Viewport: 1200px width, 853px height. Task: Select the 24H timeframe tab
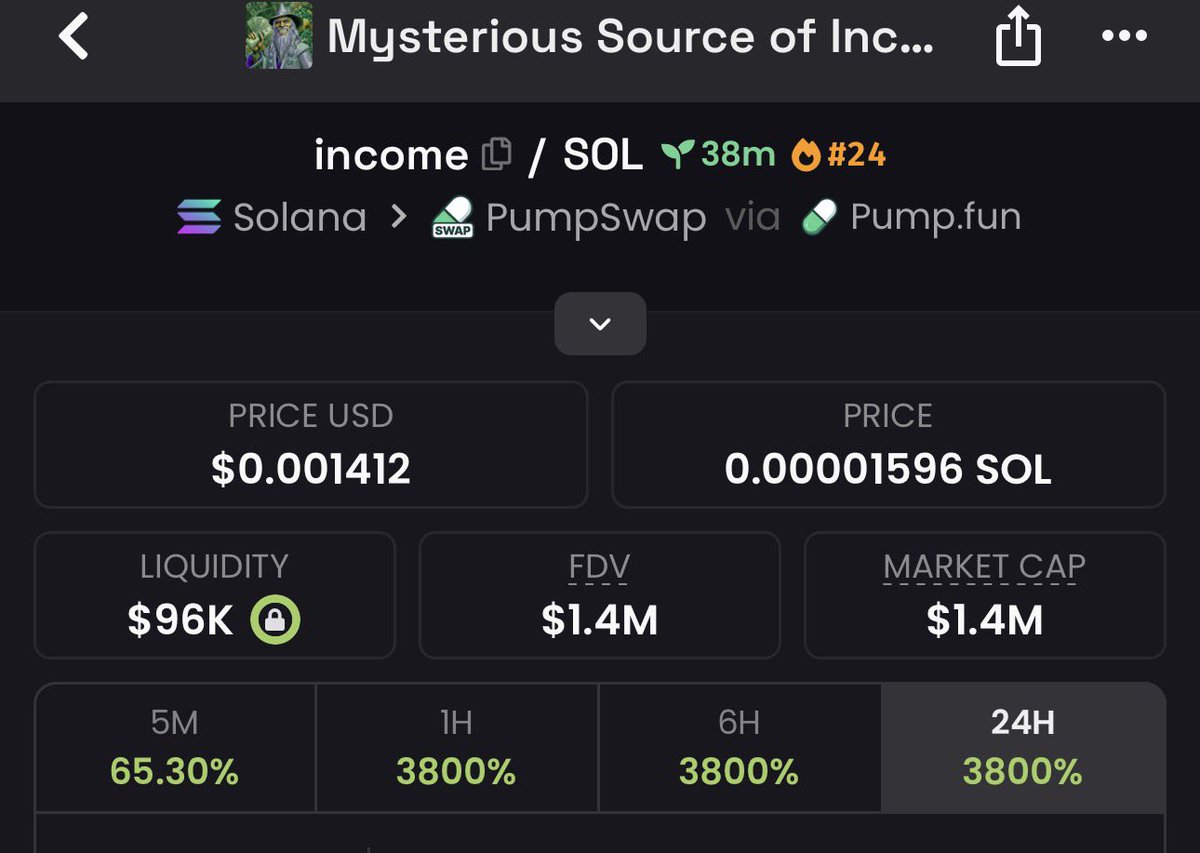pos(1023,747)
